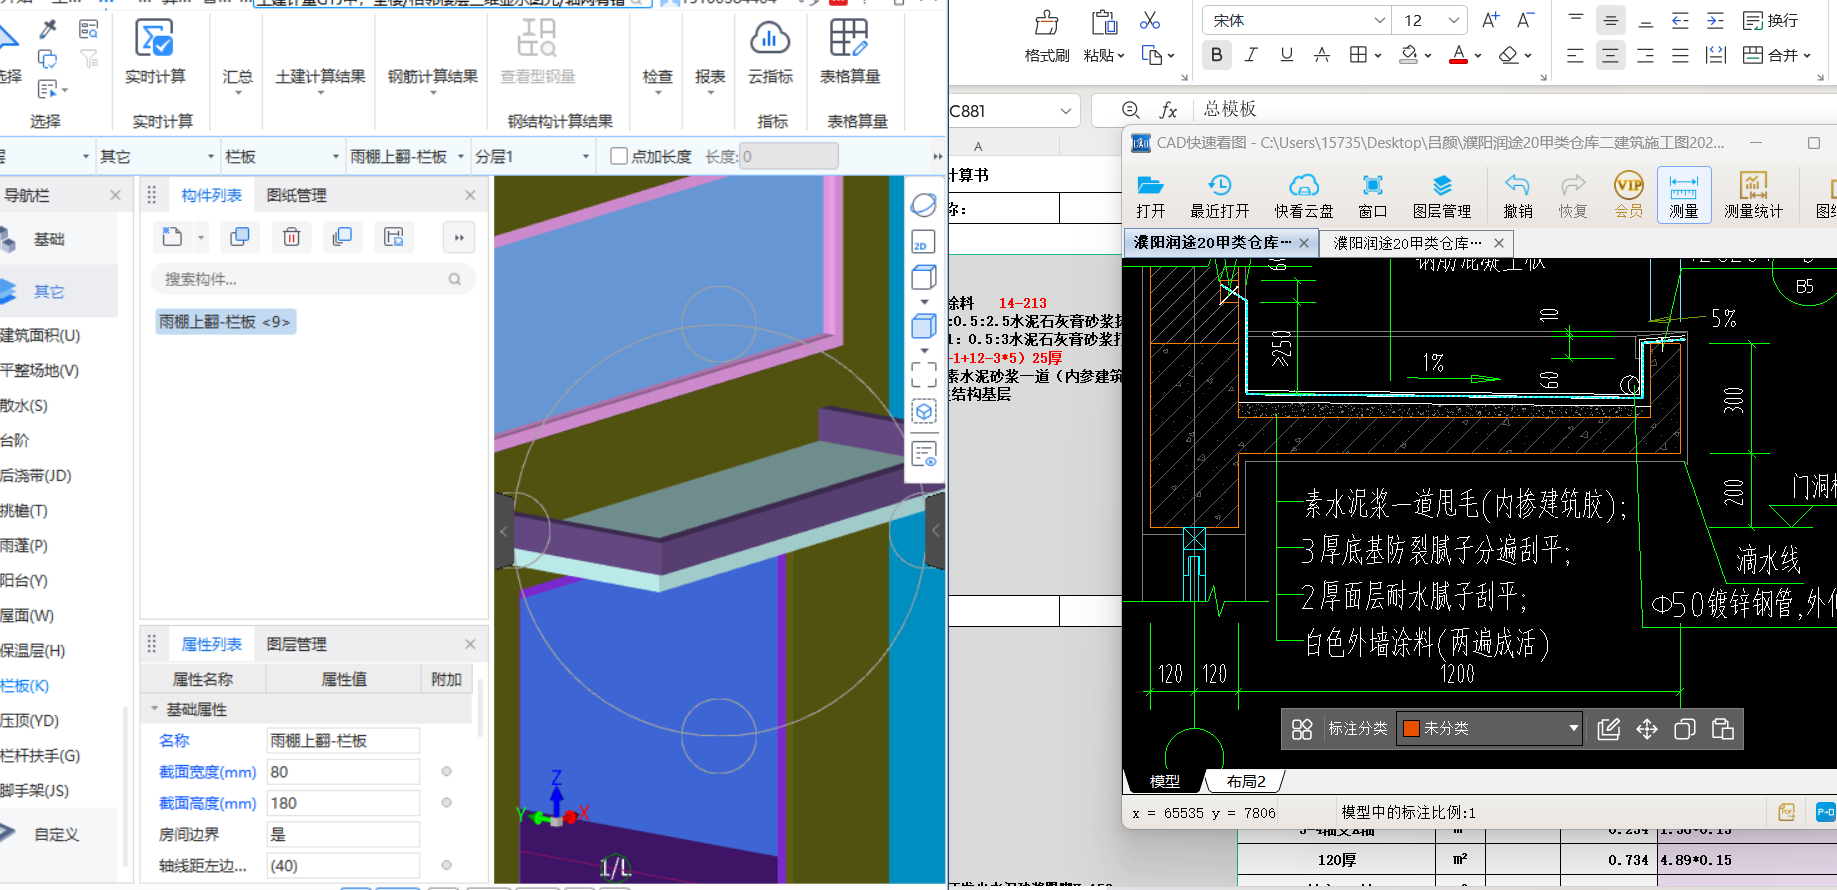Click the fill color bucket swatch
This screenshot has height=890, width=1837.
tap(1409, 55)
